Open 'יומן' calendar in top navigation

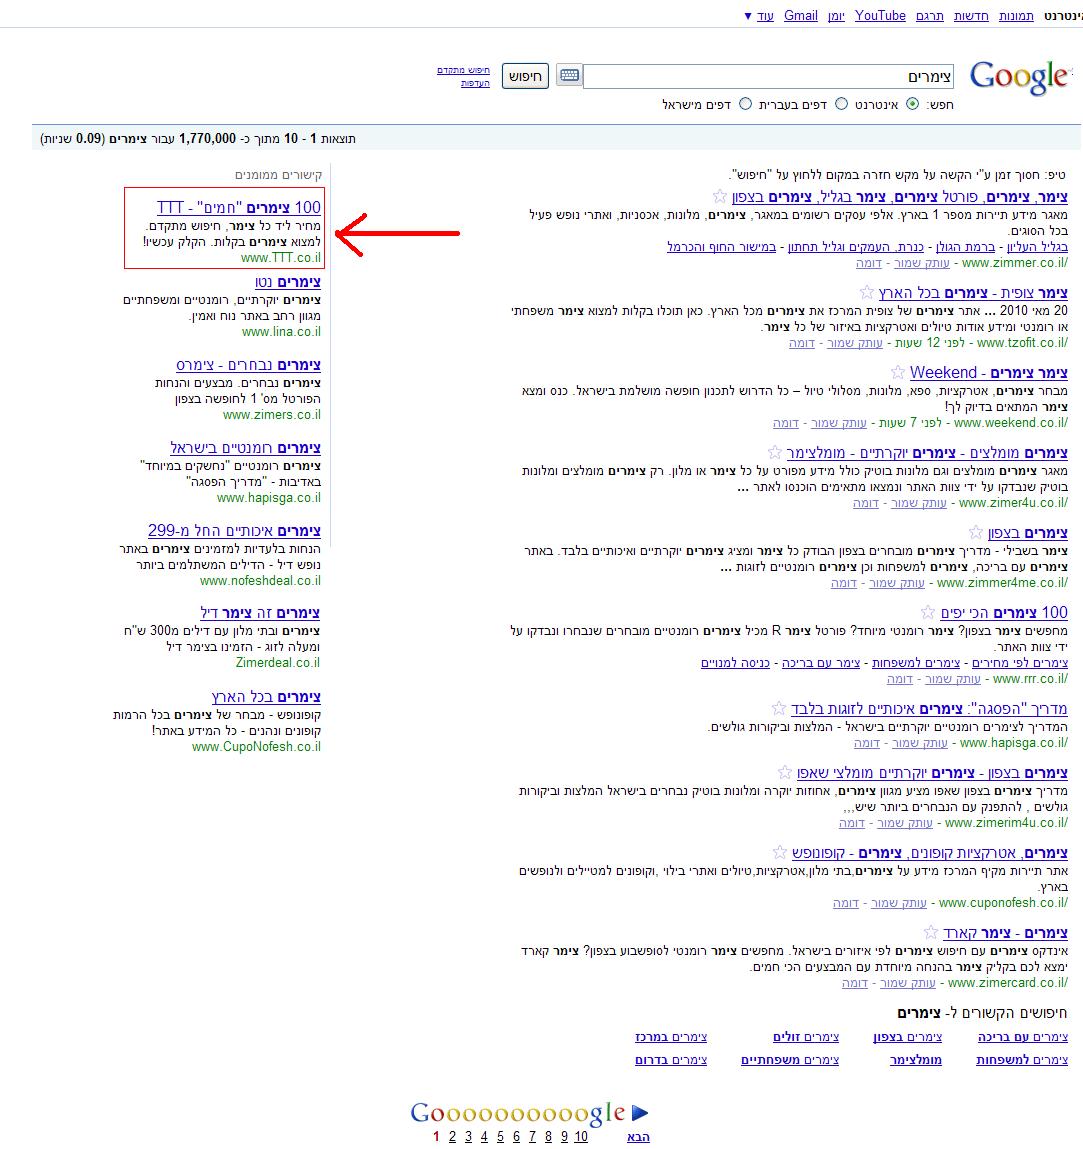click(836, 15)
